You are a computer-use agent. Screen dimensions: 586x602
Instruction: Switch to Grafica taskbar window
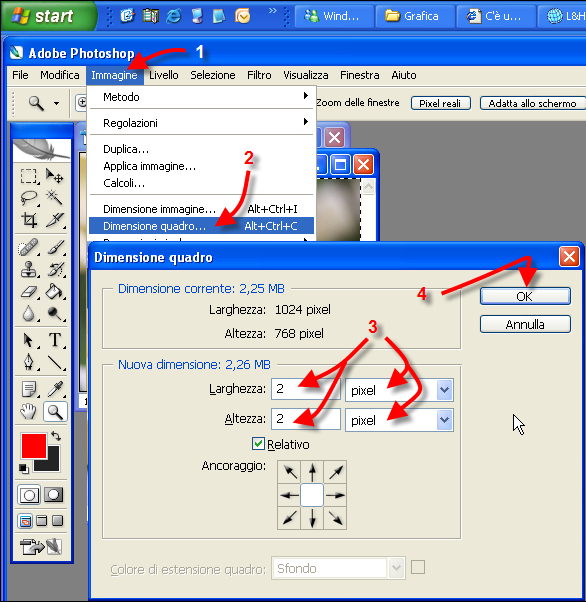coord(415,16)
